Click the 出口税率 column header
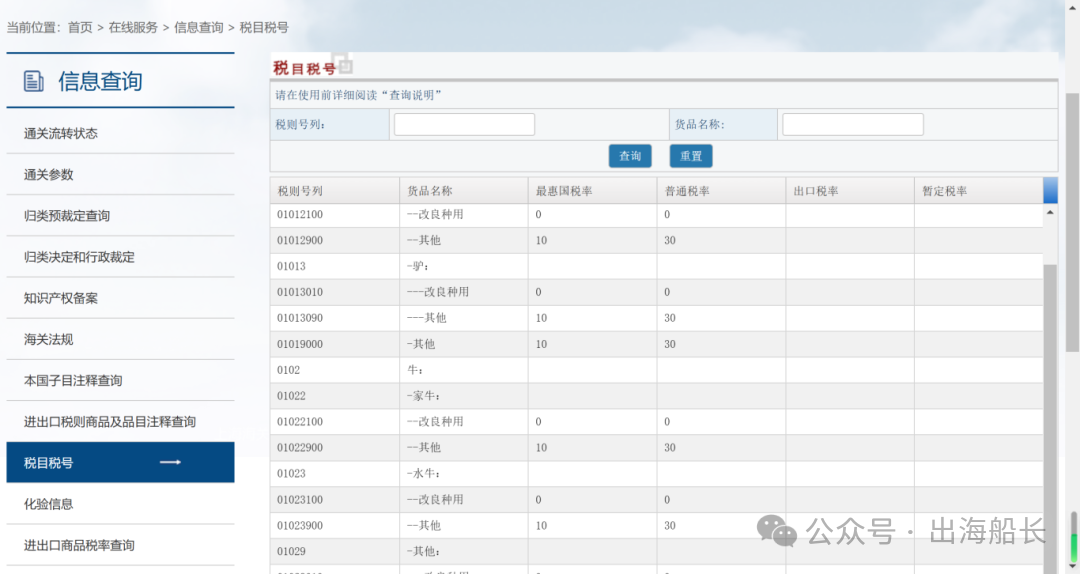Image resolution: width=1080 pixels, height=574 pixels. point(850,191)
